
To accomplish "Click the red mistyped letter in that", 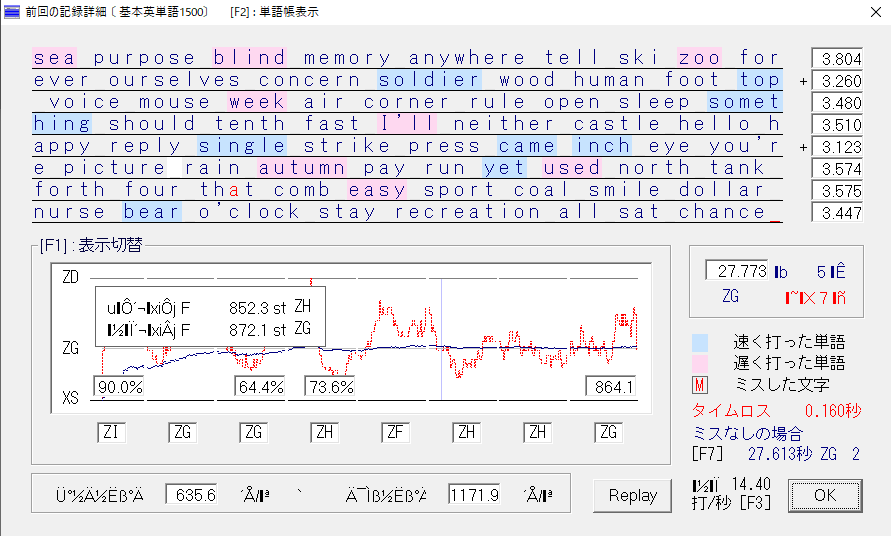I will point(234,190).
